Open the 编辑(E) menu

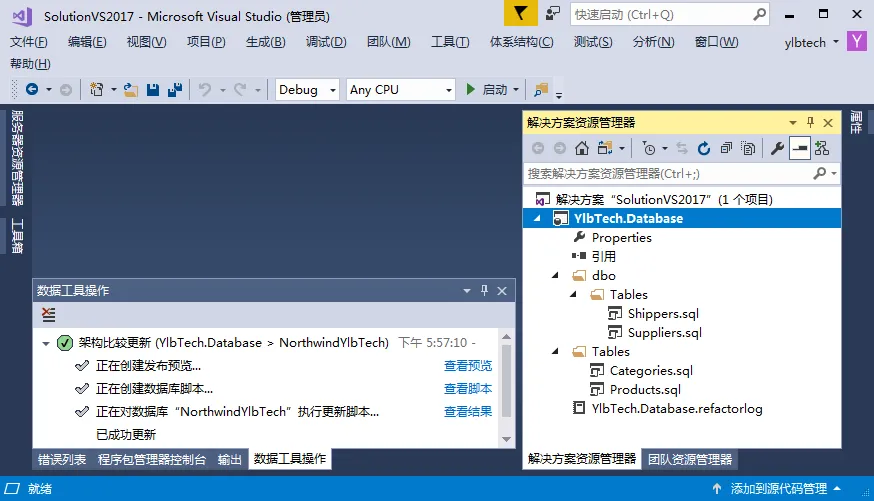pos(87,42)
